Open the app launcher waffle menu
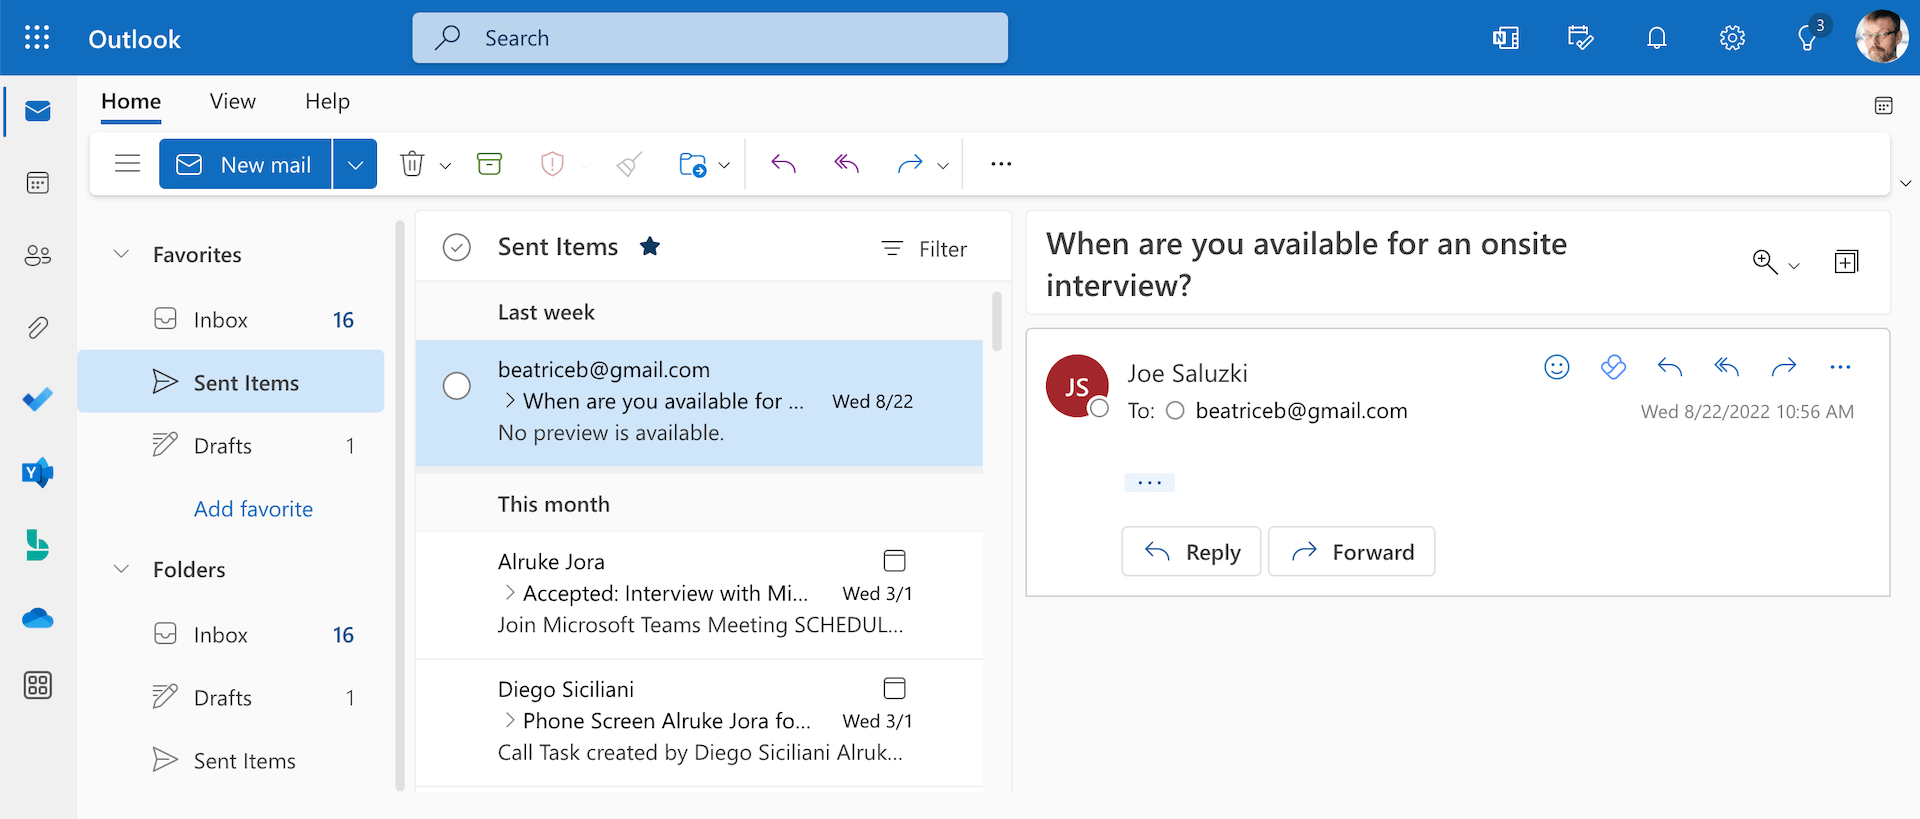The height and width of the screenshot is (819, 1920). point(37,38)
